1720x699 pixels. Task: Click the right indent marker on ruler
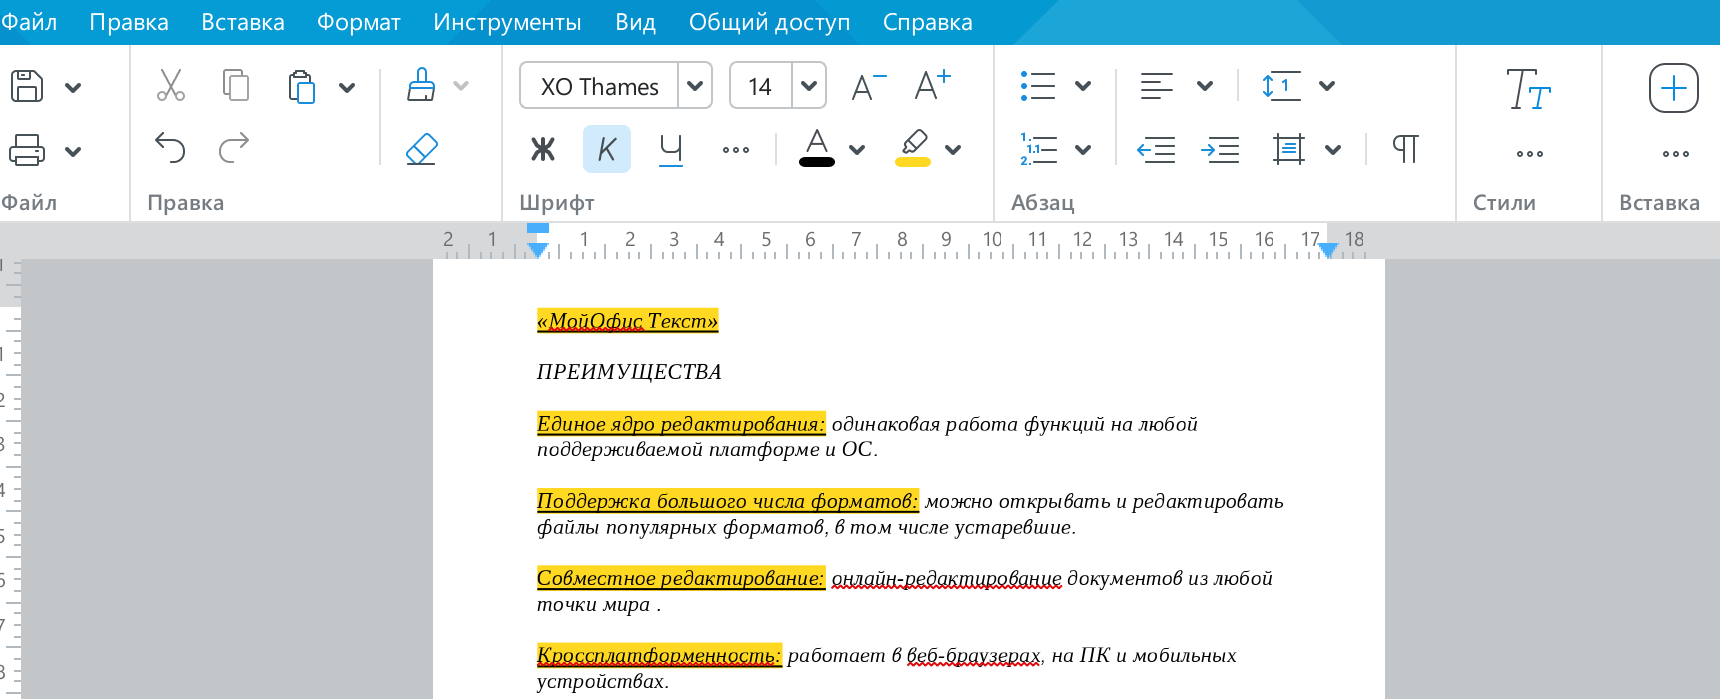[x=1327, y=250]
